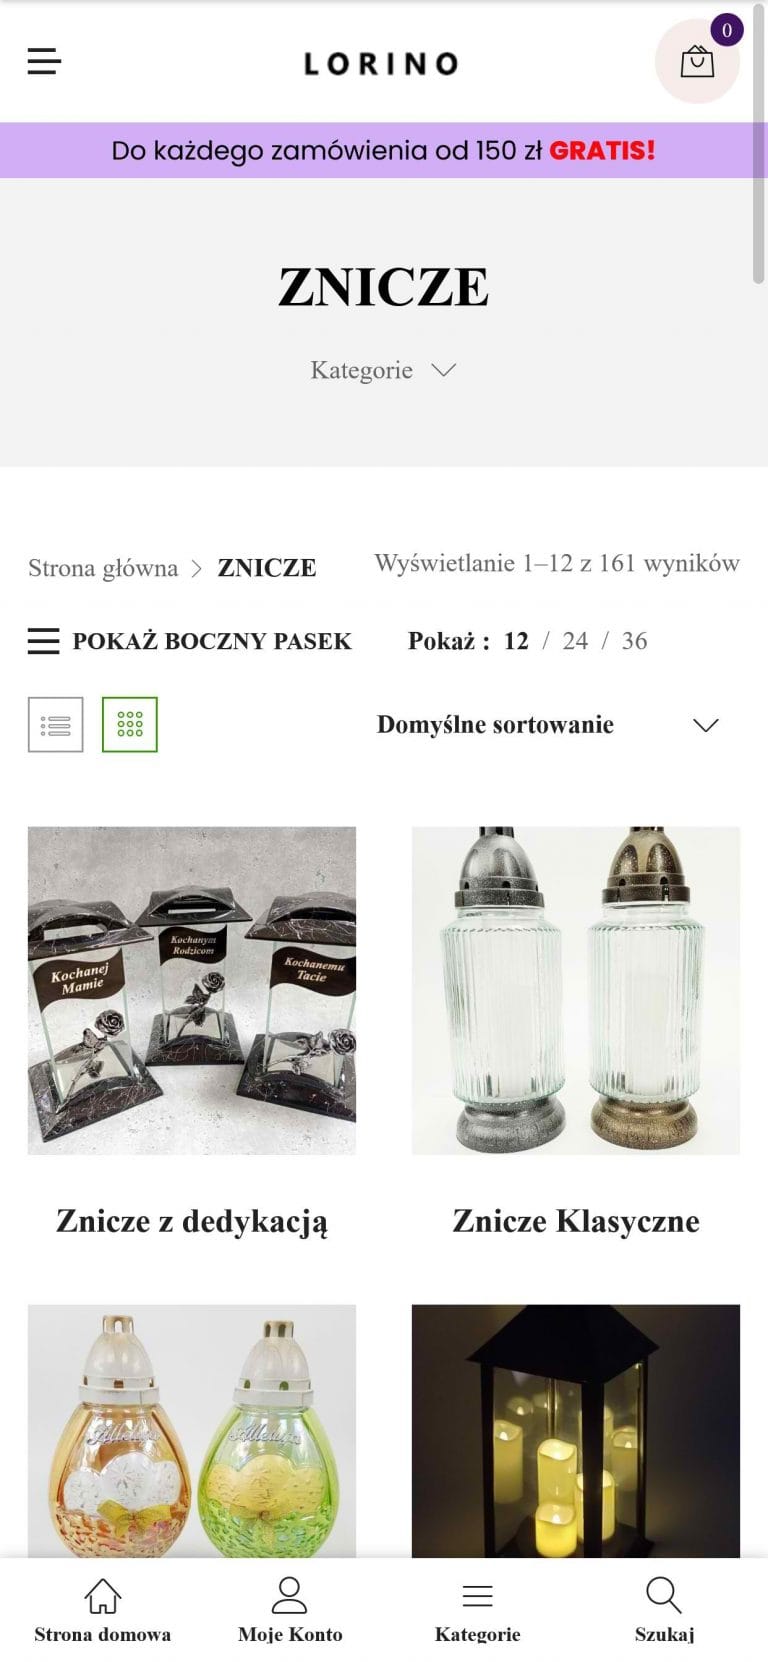Show 24 products per page
The image size is (768, 1662).
click(x=575, y=641)
